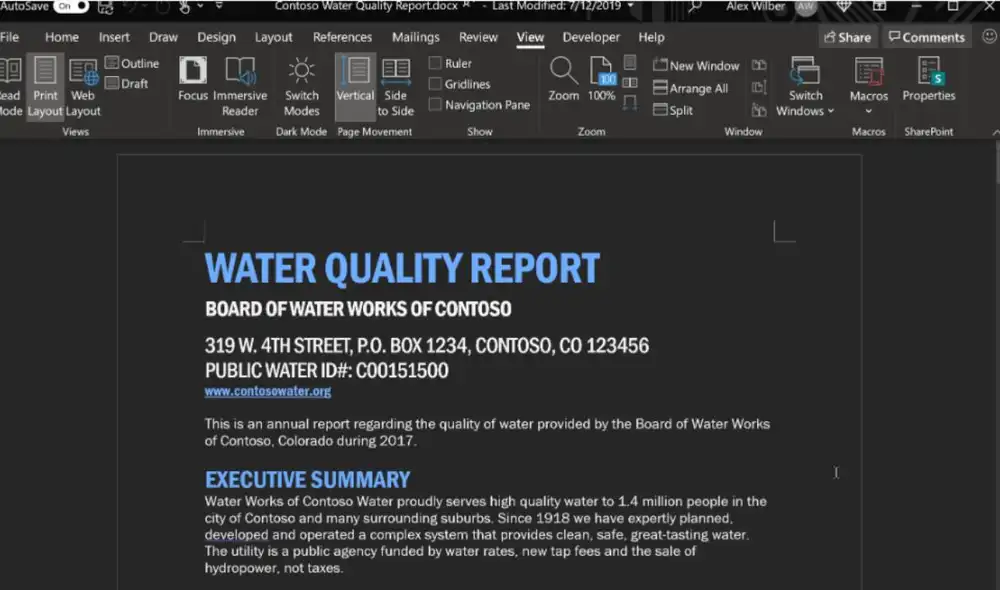
Task: Open the Share button
Action: [847, 36]
